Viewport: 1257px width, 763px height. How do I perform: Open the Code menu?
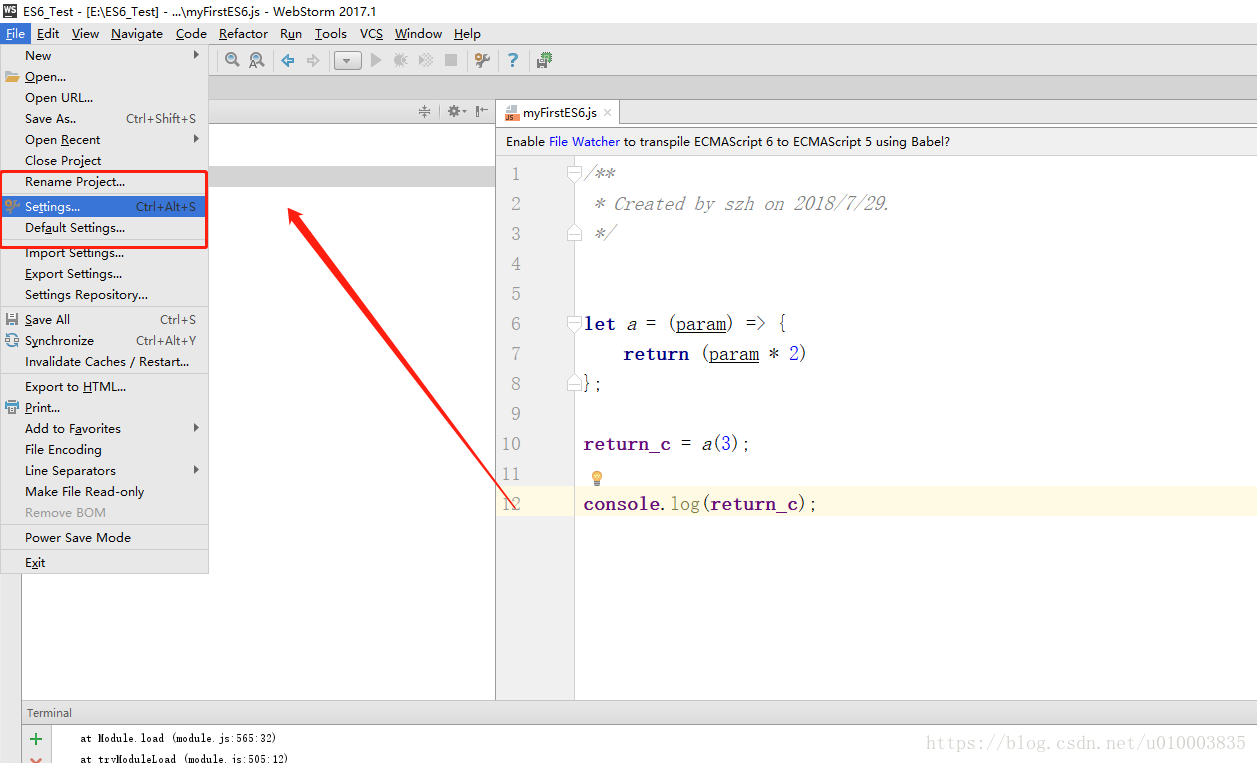[191, 33]
